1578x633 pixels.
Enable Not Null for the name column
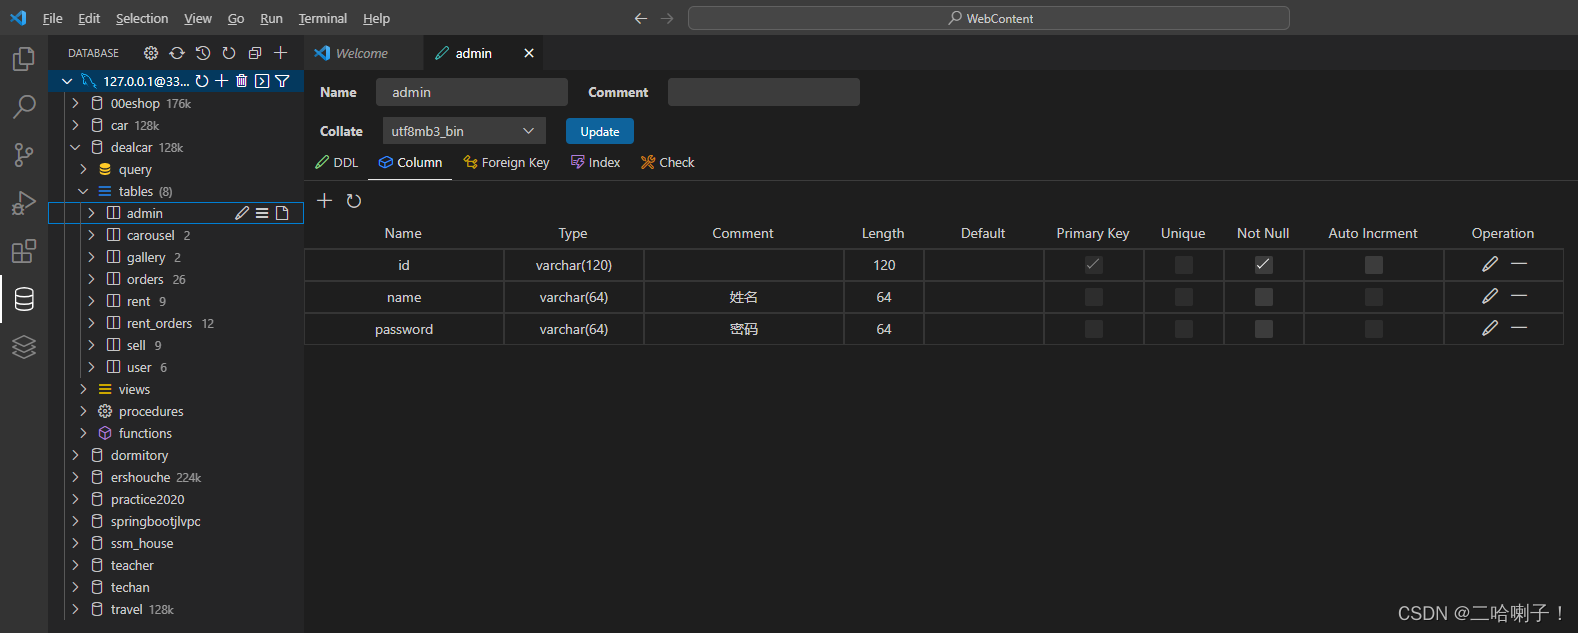click(x=1264, y=297)
